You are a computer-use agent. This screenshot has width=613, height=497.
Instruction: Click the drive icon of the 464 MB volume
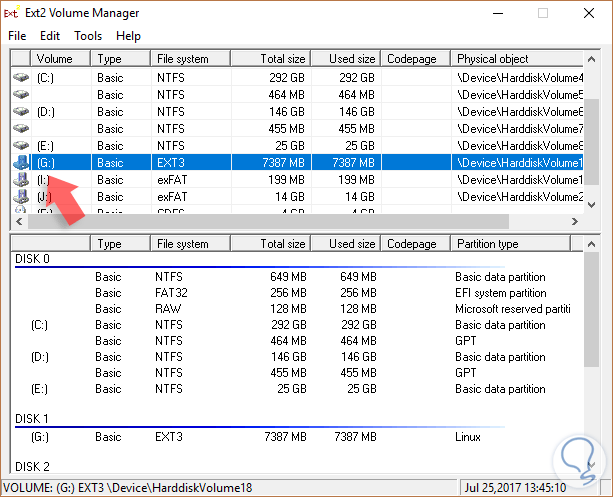pyautogui.click(x=21, y=95)
